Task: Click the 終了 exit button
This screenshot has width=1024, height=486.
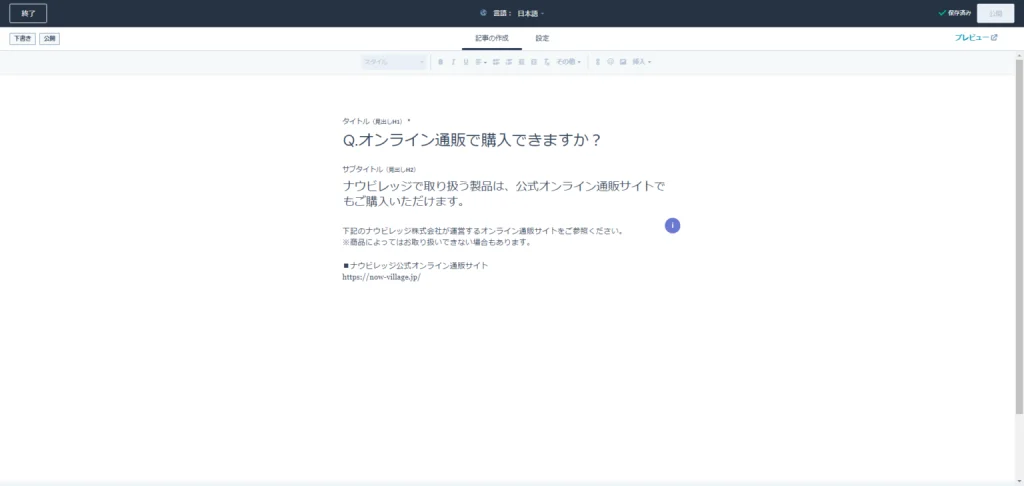Action: (x=28, y=13)
